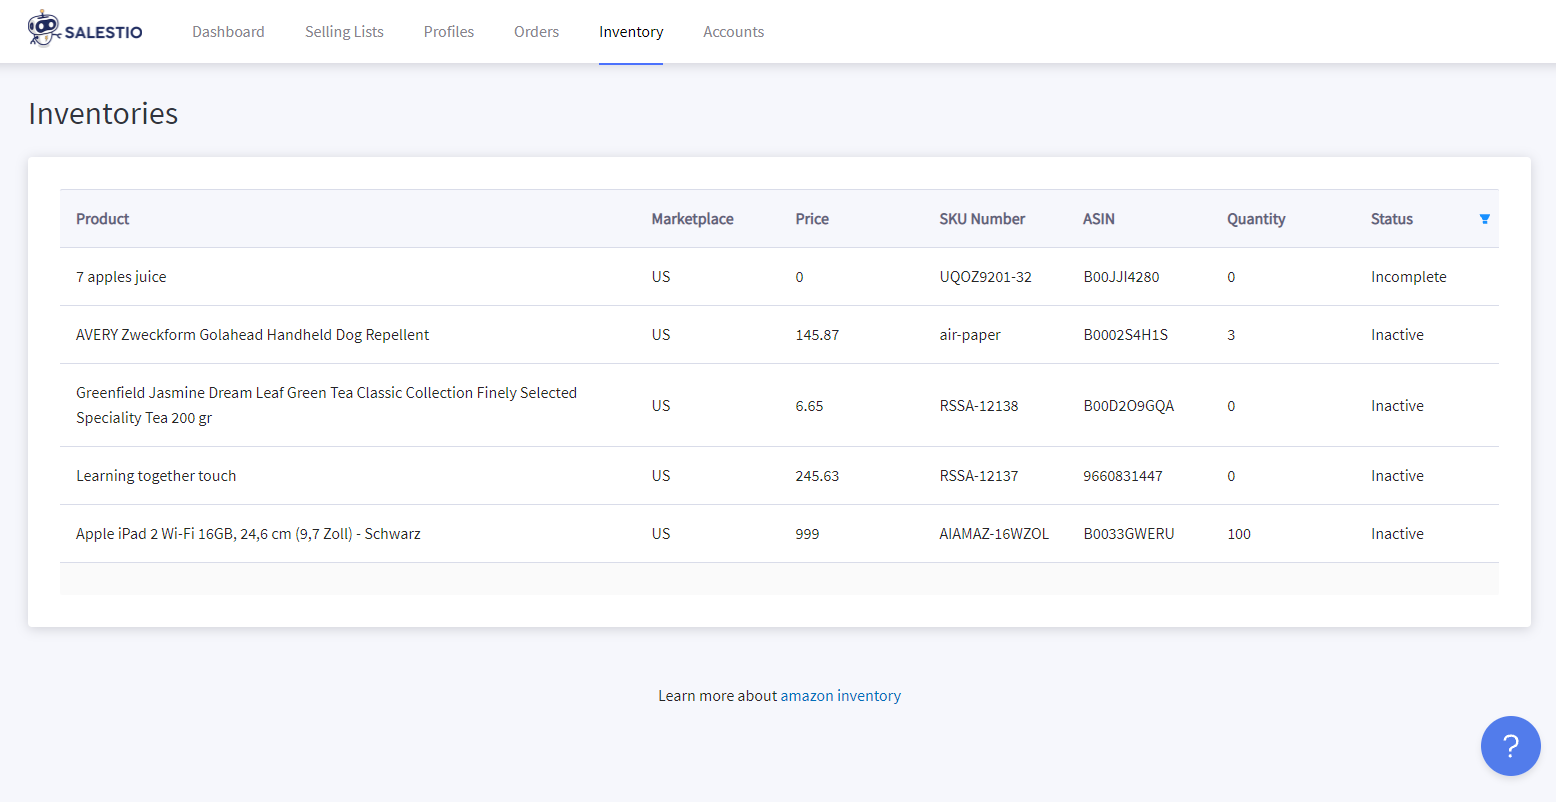This screenshot has height=802, width=1556.
Task: Click the Status column header text
Action: point(1392,219)
